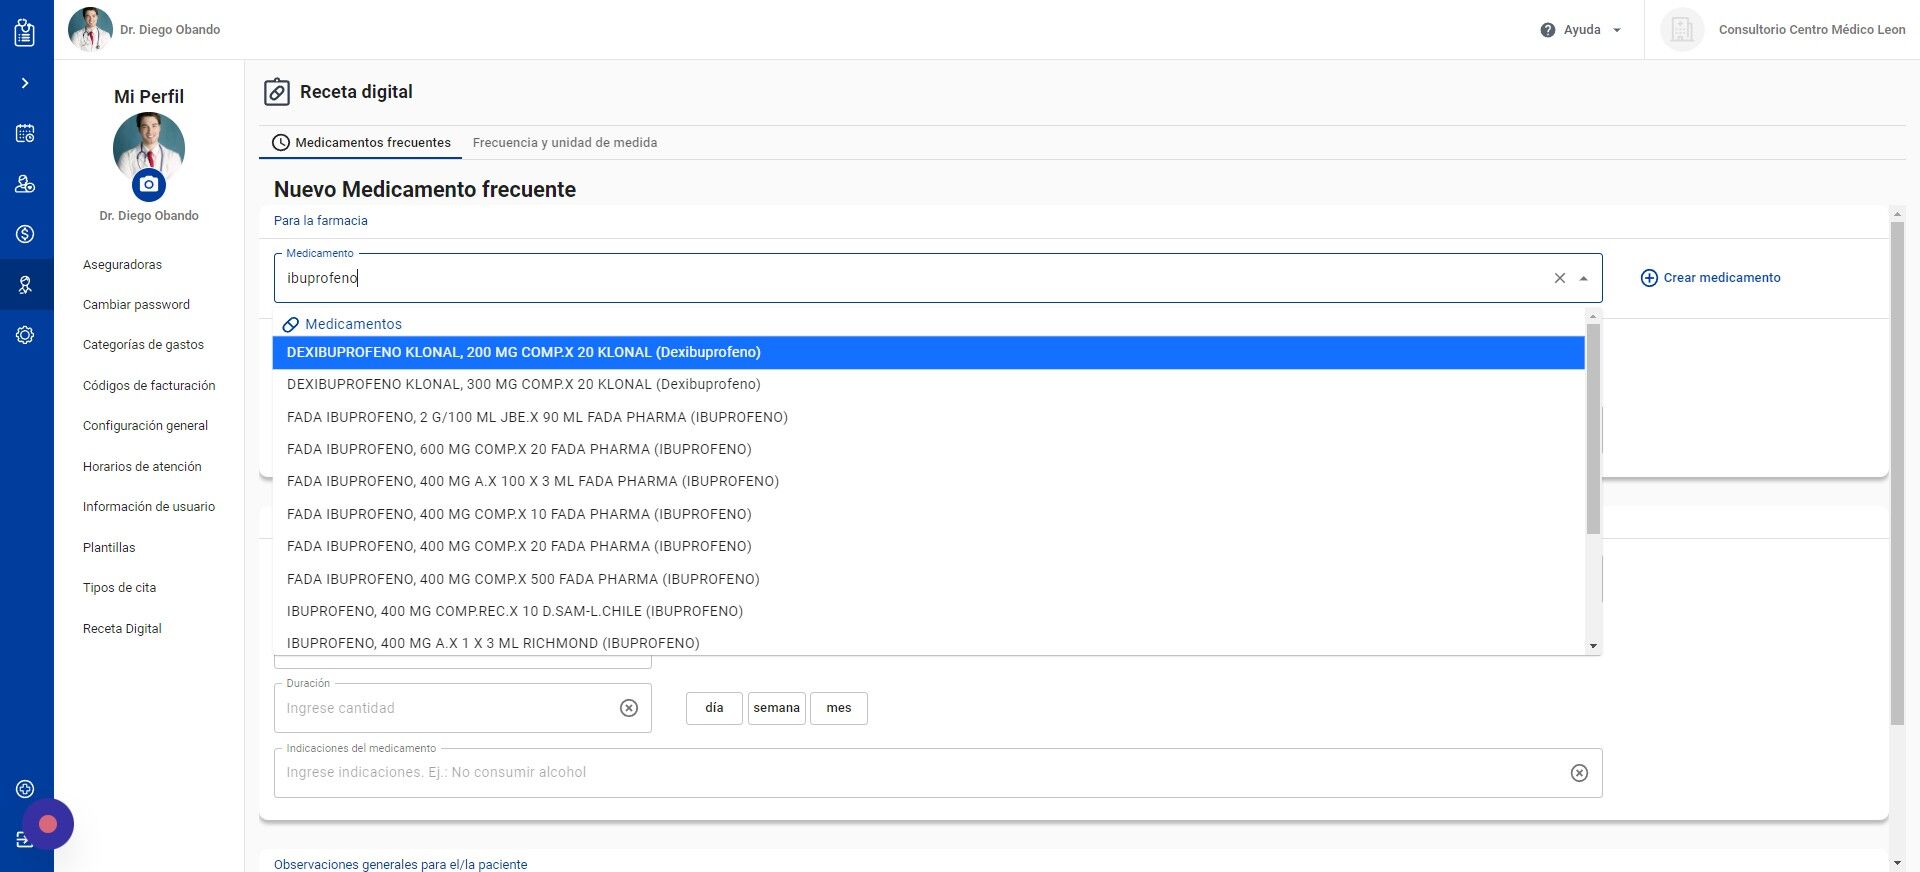The image size is (1920, 872).
Task: Open Categorías de gastos
Action: (143, 345)
